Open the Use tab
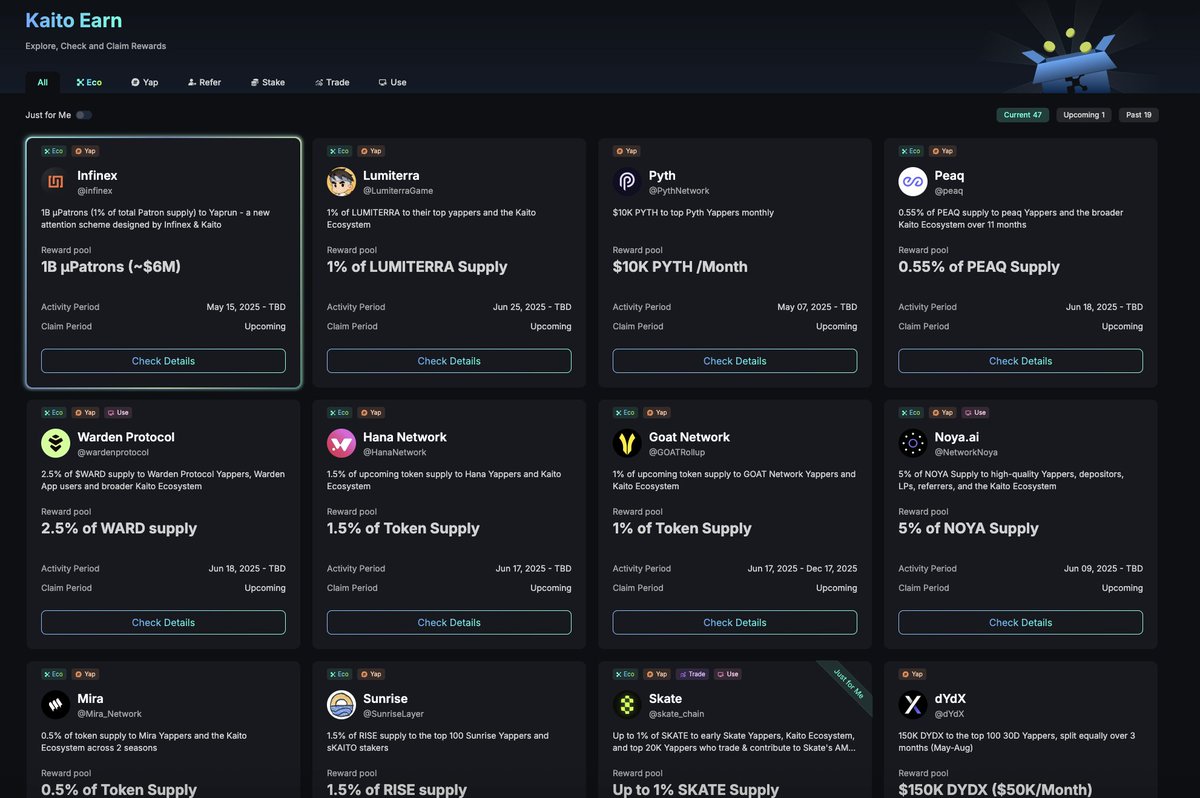 tap(392, 82)
